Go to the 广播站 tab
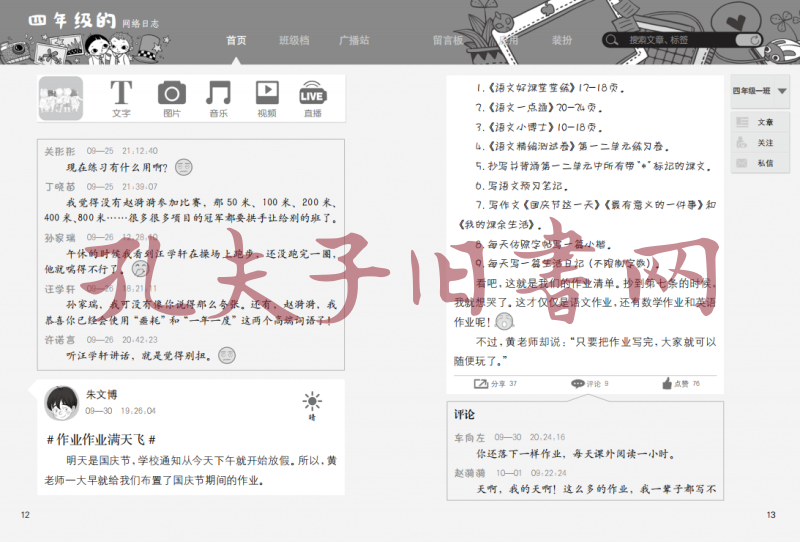This screenshot has height=542, width=800. pyautogui.click(x=354, y=40)
